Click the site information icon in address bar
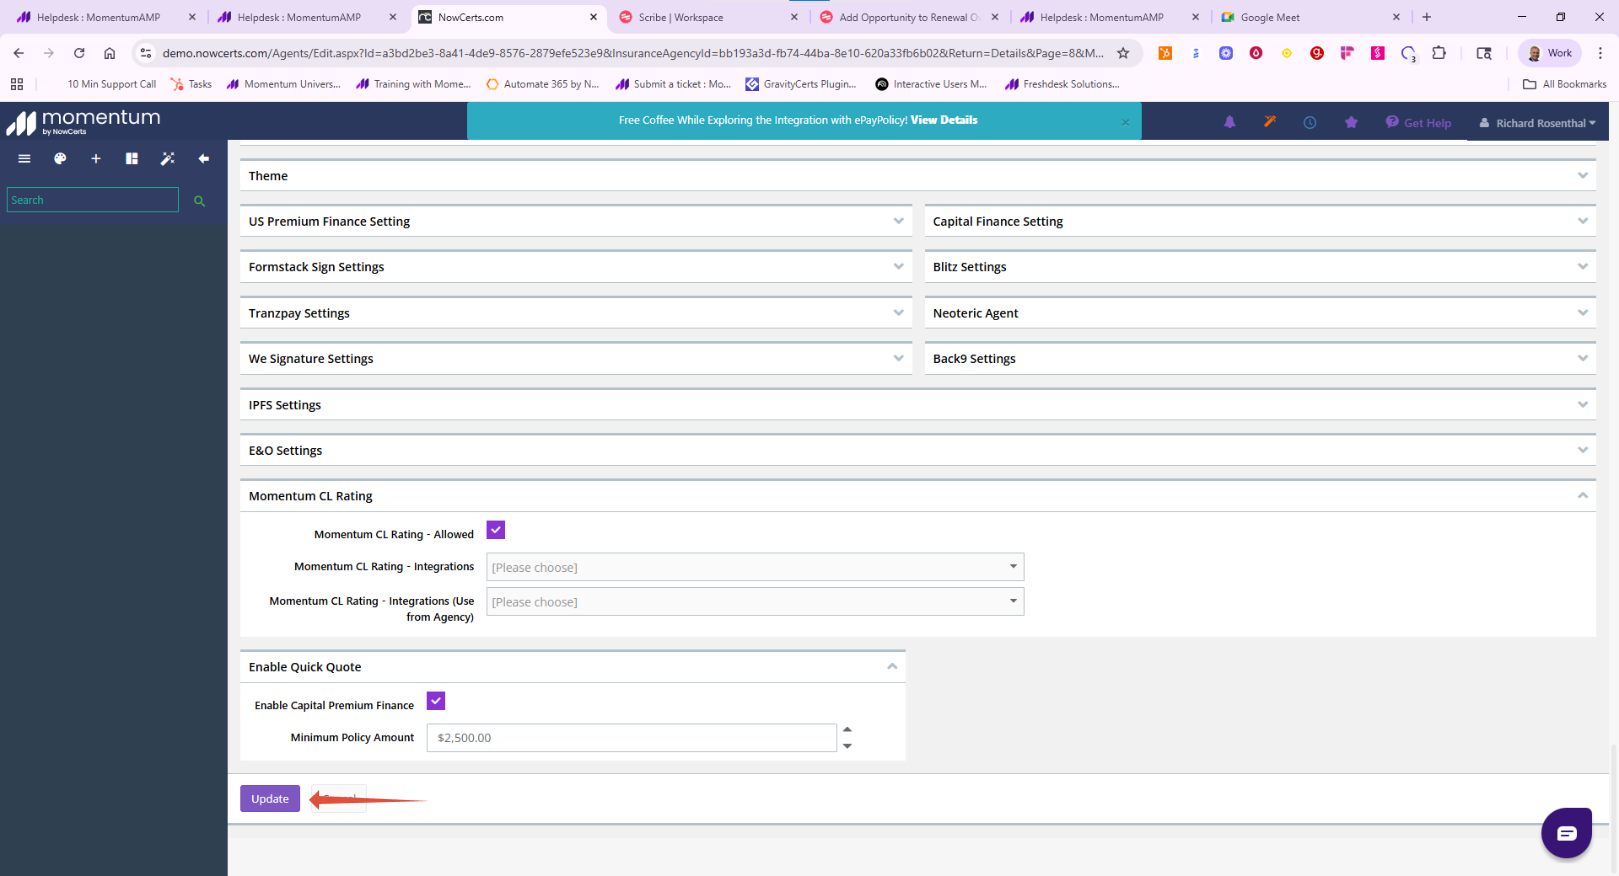Image resolution: width=1619 pixels, height=876 pixels. tap(146, 53)
